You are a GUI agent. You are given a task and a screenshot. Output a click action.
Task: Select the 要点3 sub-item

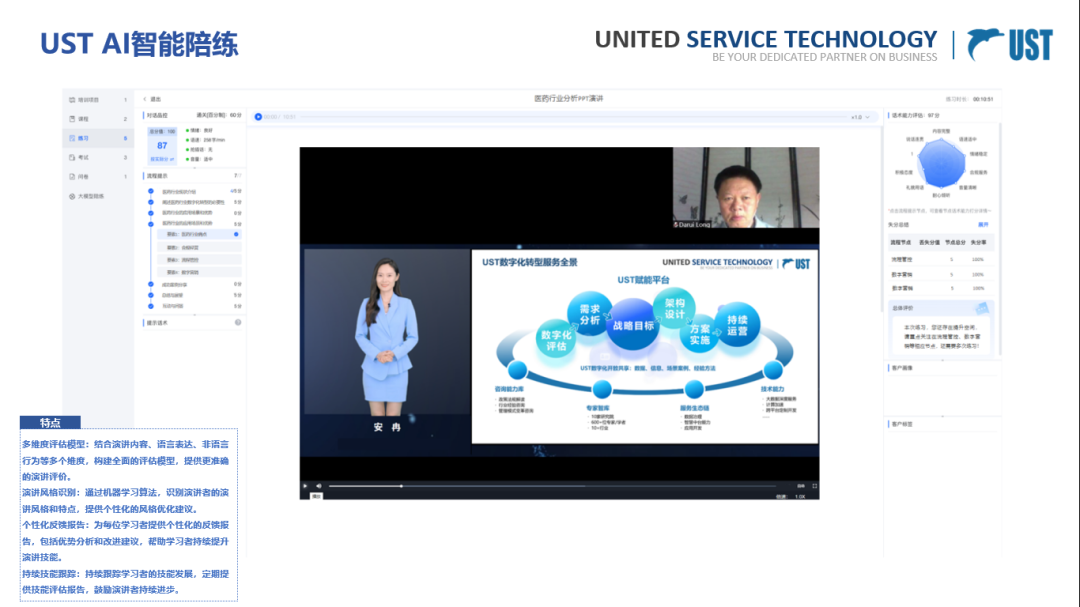point(199,260)
